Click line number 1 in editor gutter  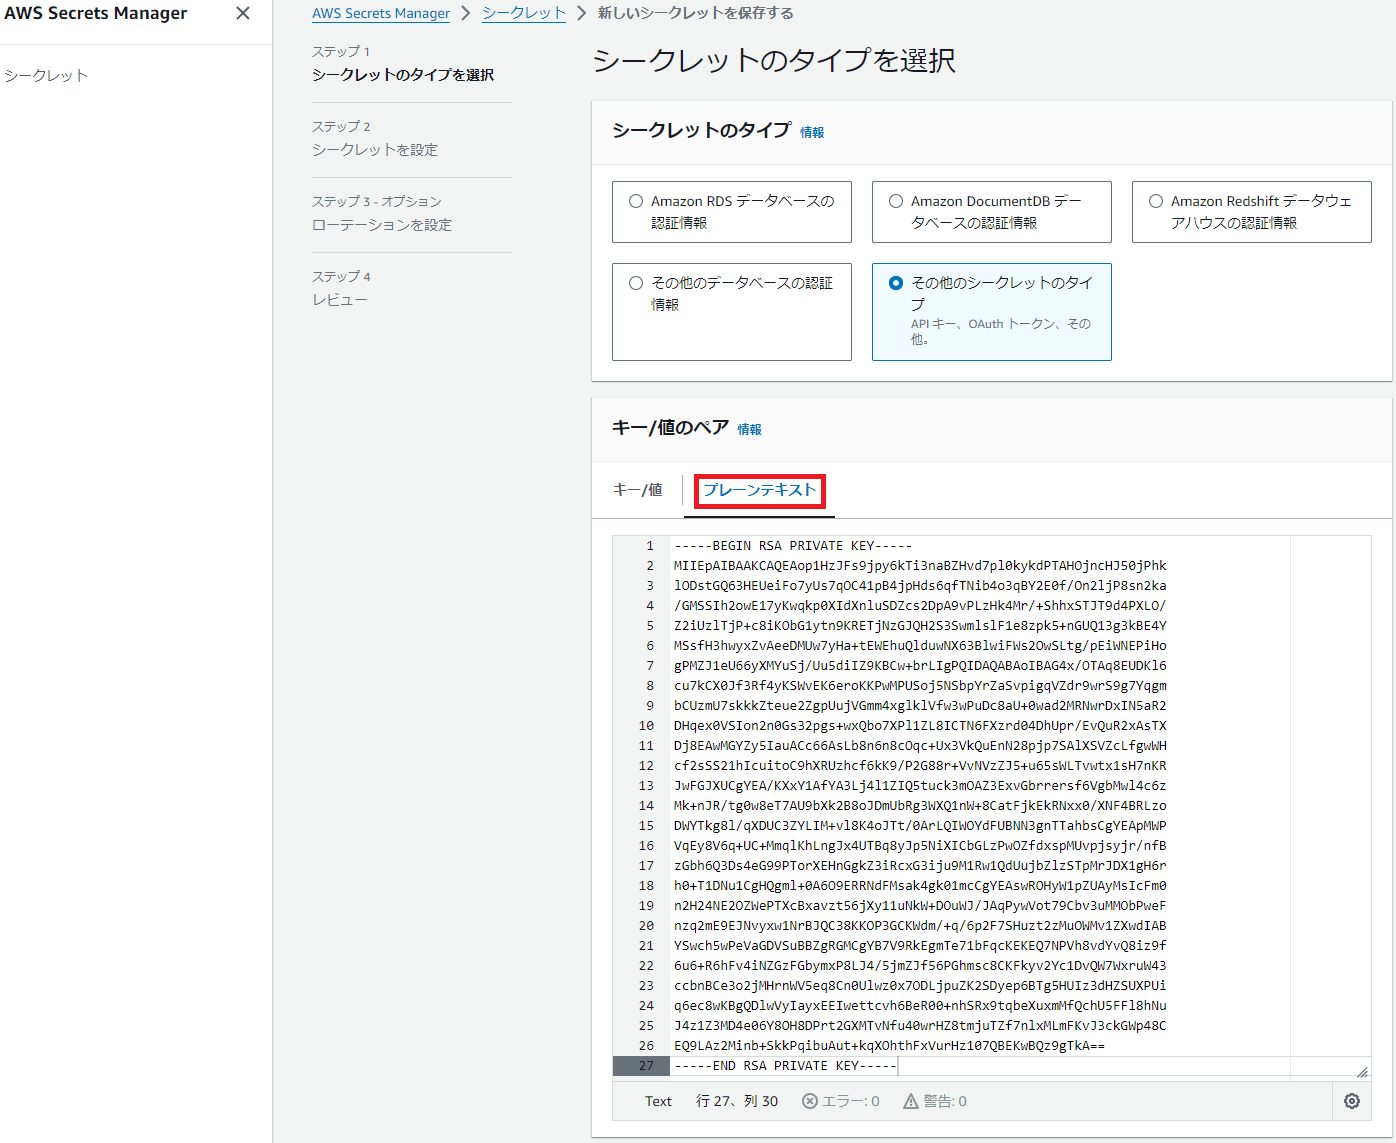[650, 546]
